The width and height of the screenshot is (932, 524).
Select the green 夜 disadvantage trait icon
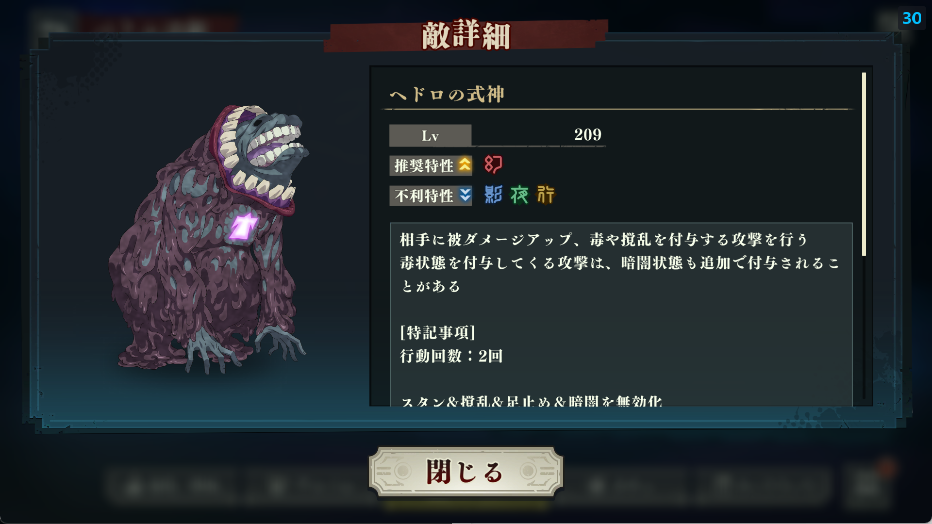tap(519, 194)
